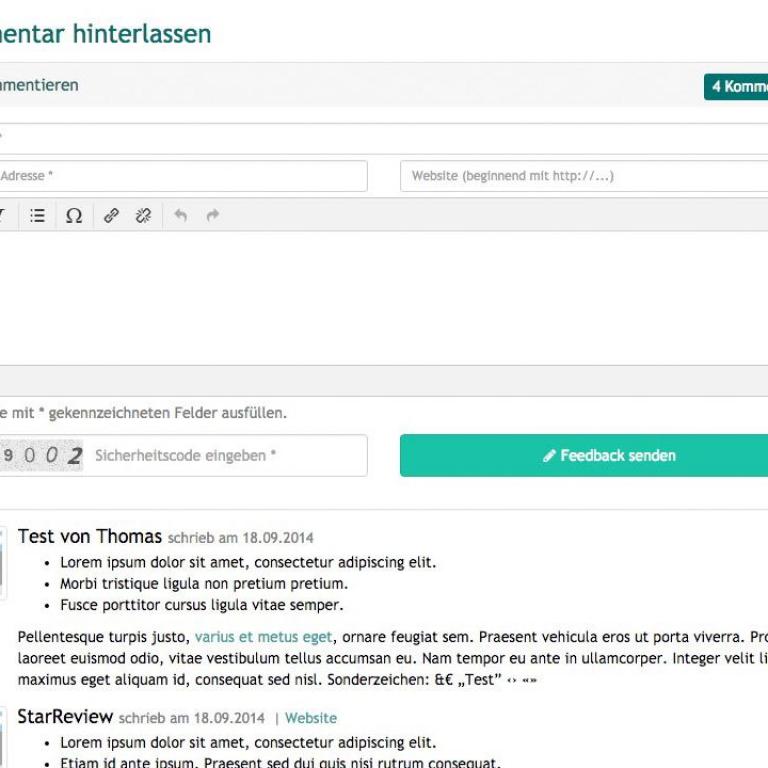768x768 pixels.
Task: Open the 'varius et metus eget' link
Action: tap(263, 637)
